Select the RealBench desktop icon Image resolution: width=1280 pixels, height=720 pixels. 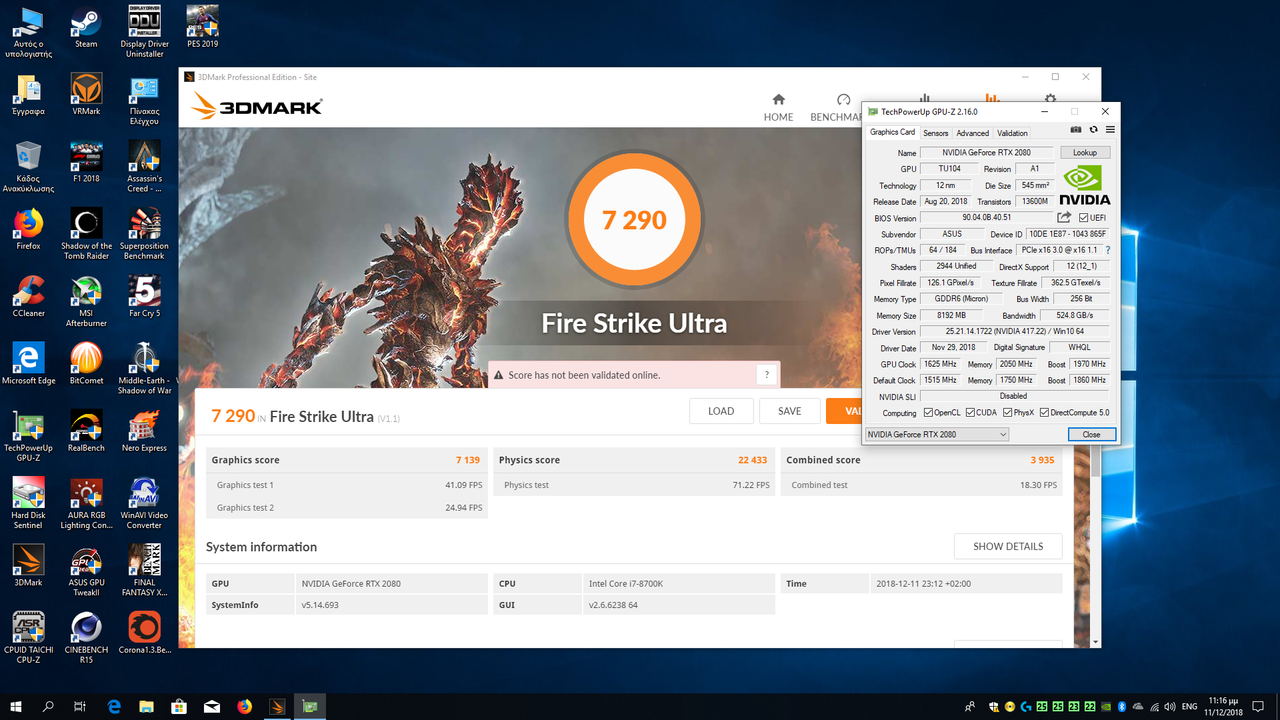86,431
